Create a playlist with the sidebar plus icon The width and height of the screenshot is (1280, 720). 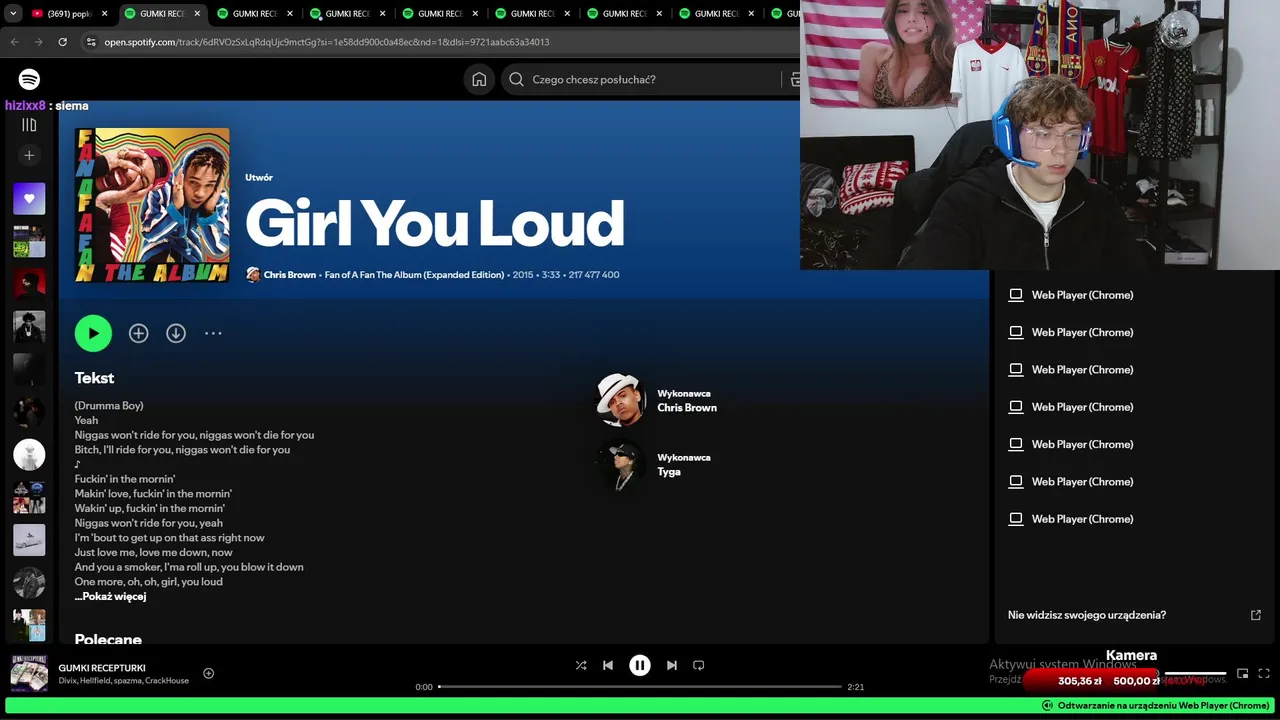point(29,155)
